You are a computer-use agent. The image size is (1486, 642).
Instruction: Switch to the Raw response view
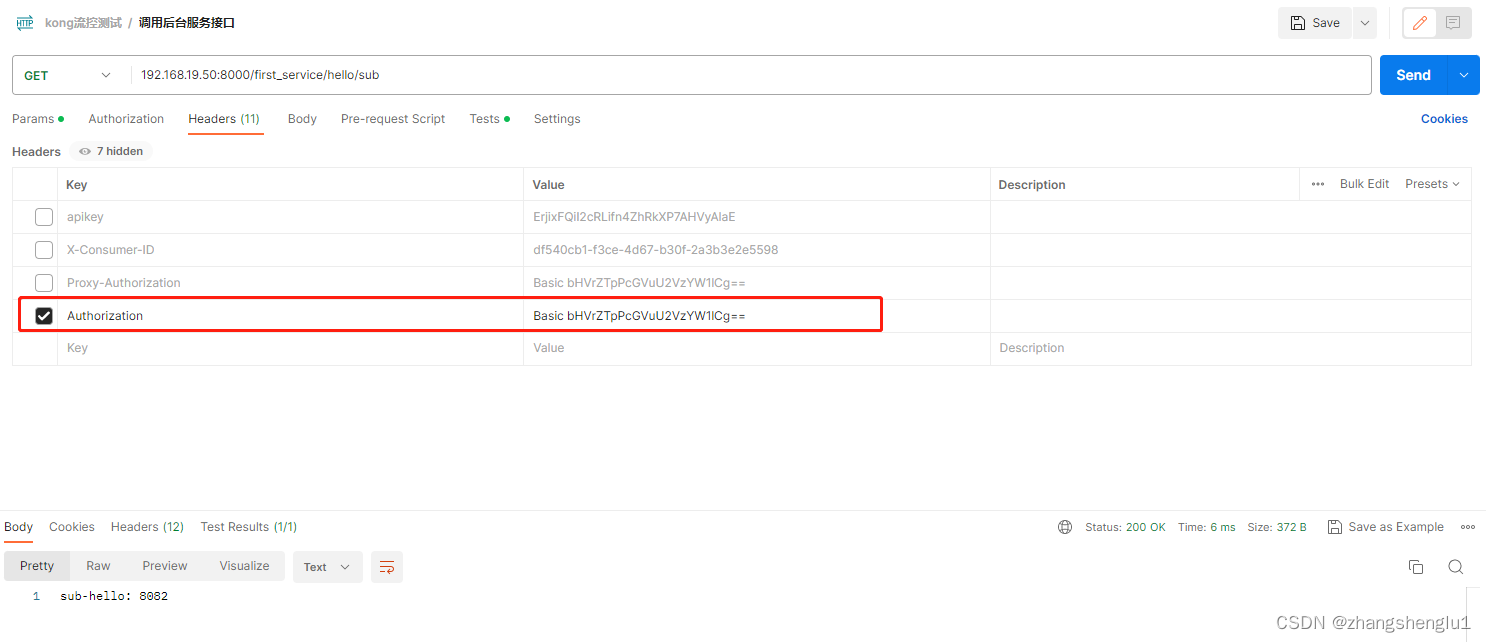[x=98, y=566]
